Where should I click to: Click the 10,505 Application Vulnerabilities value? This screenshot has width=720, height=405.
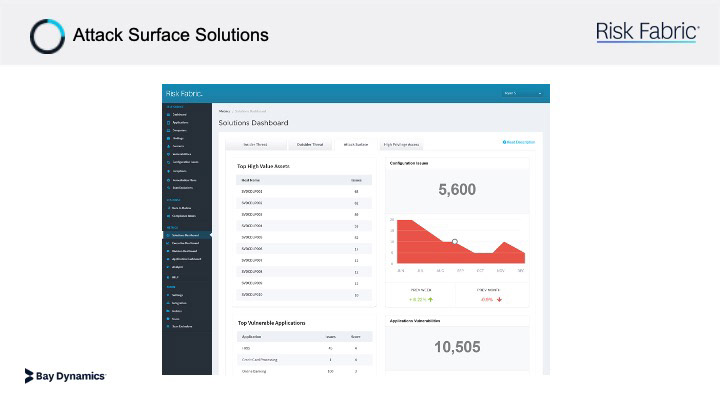[x=457, y=347]
